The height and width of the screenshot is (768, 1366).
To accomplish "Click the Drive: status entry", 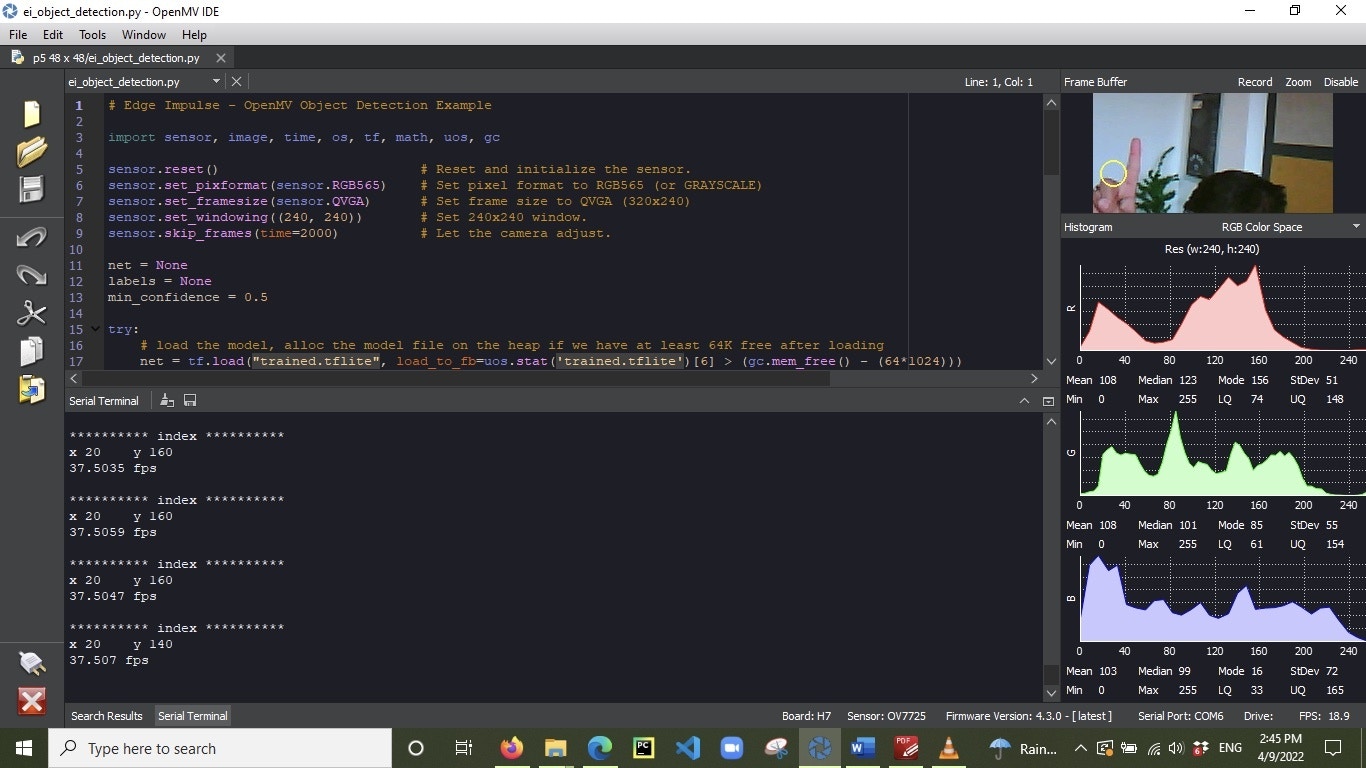I will 1258,716.
